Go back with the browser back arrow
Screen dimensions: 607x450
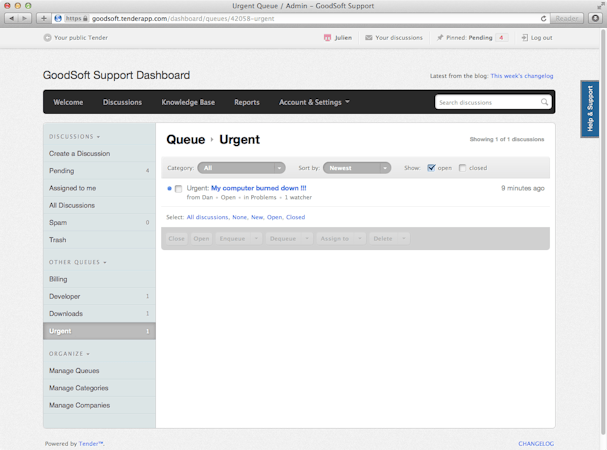(12, 18)
